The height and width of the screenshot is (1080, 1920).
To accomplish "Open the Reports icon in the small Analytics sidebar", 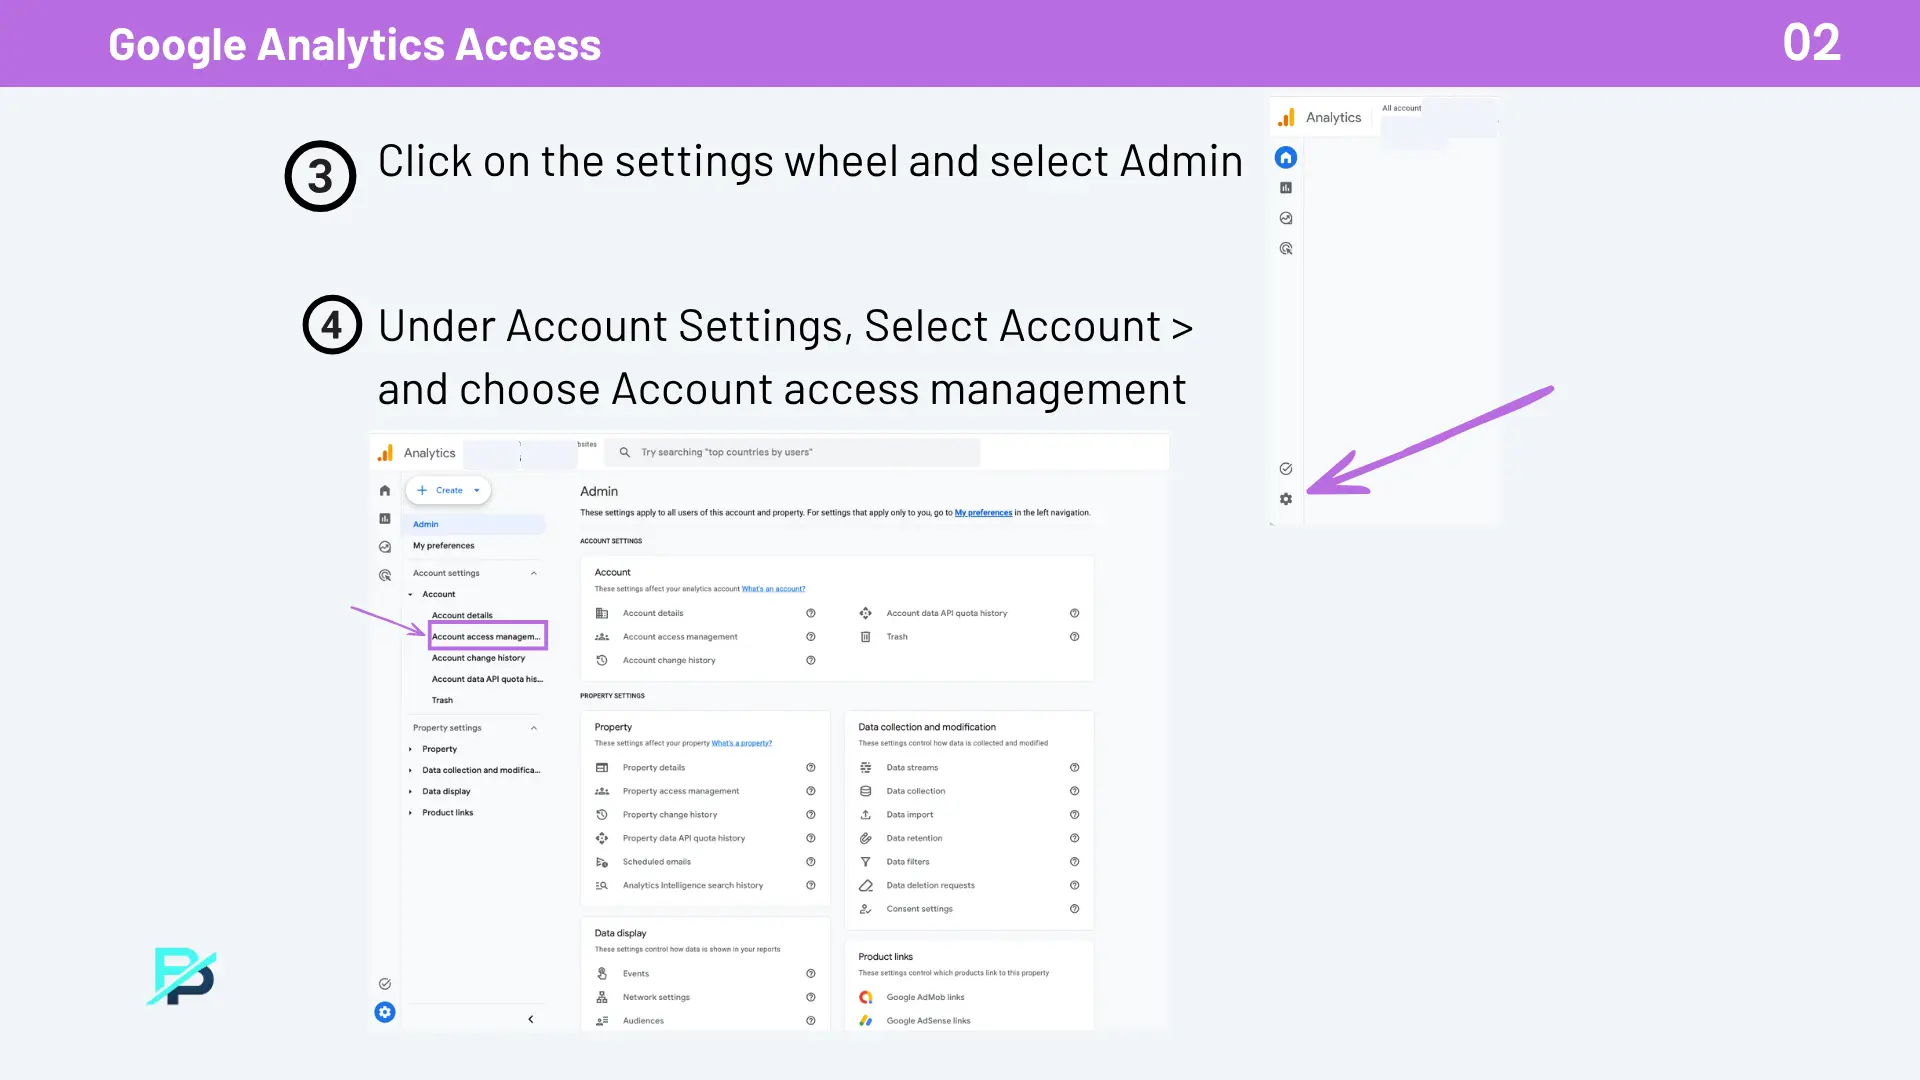I will coord(1286,188).
